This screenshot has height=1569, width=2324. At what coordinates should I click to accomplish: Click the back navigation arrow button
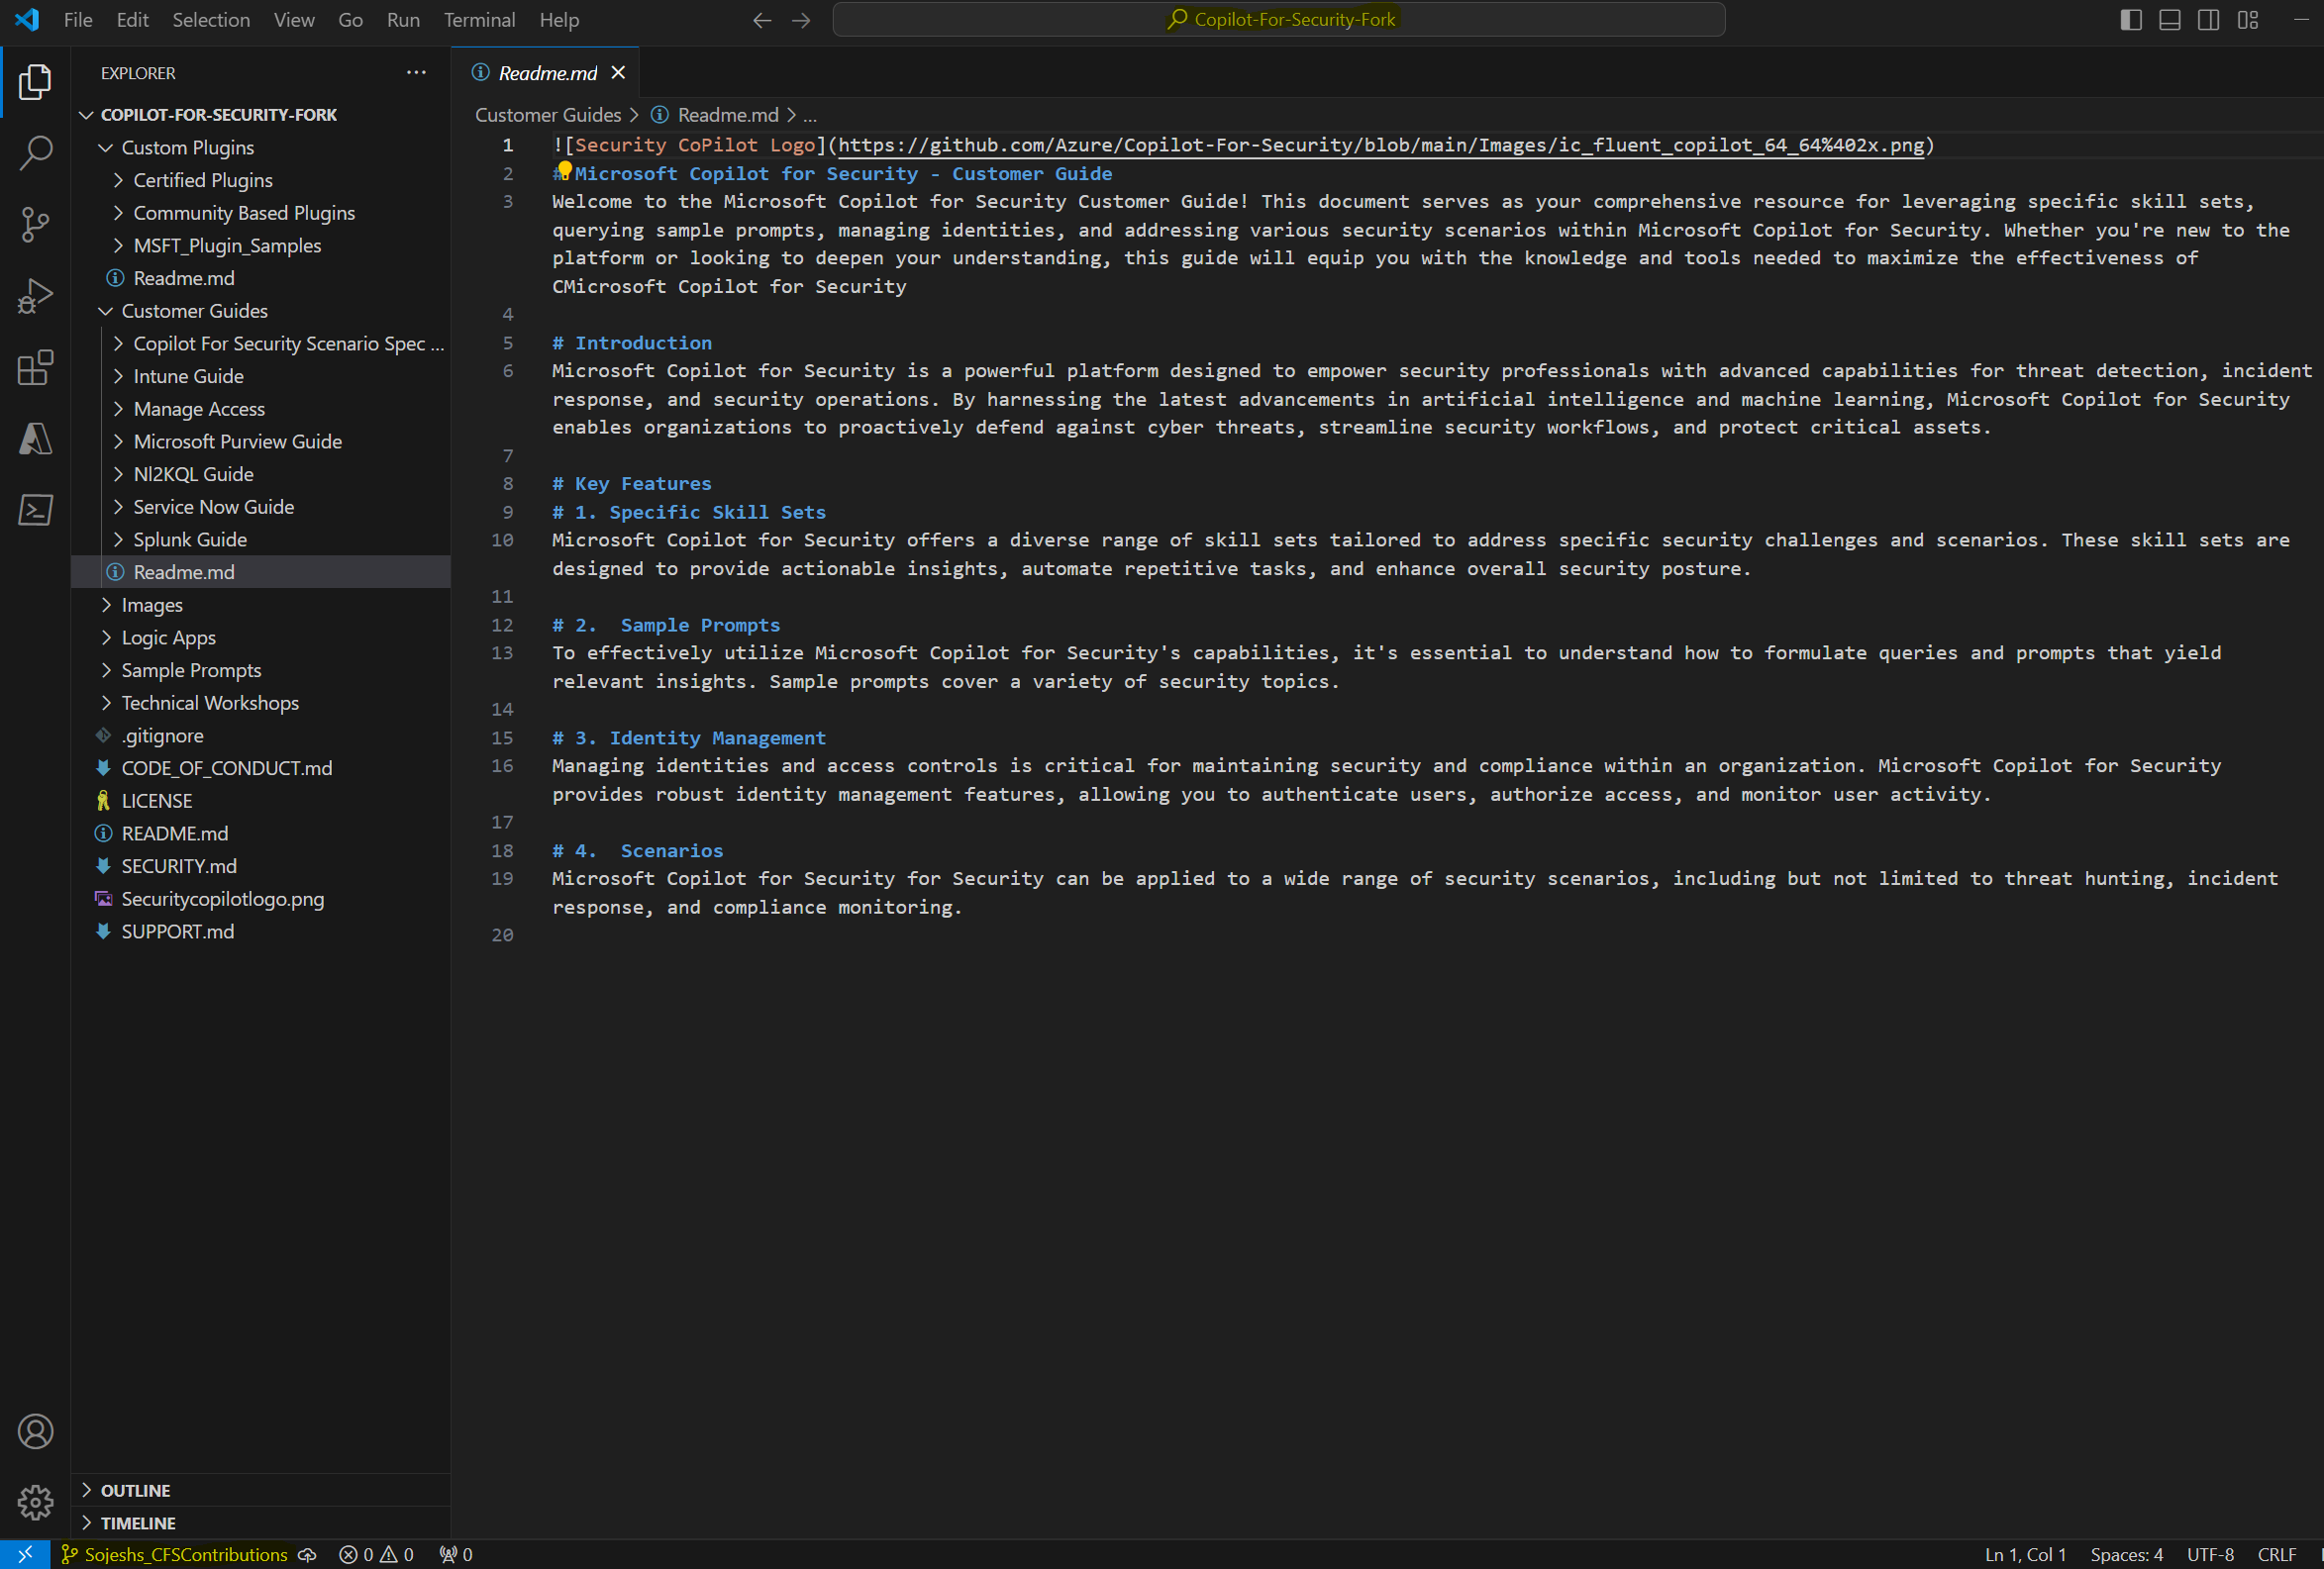[x=760, y=19]
